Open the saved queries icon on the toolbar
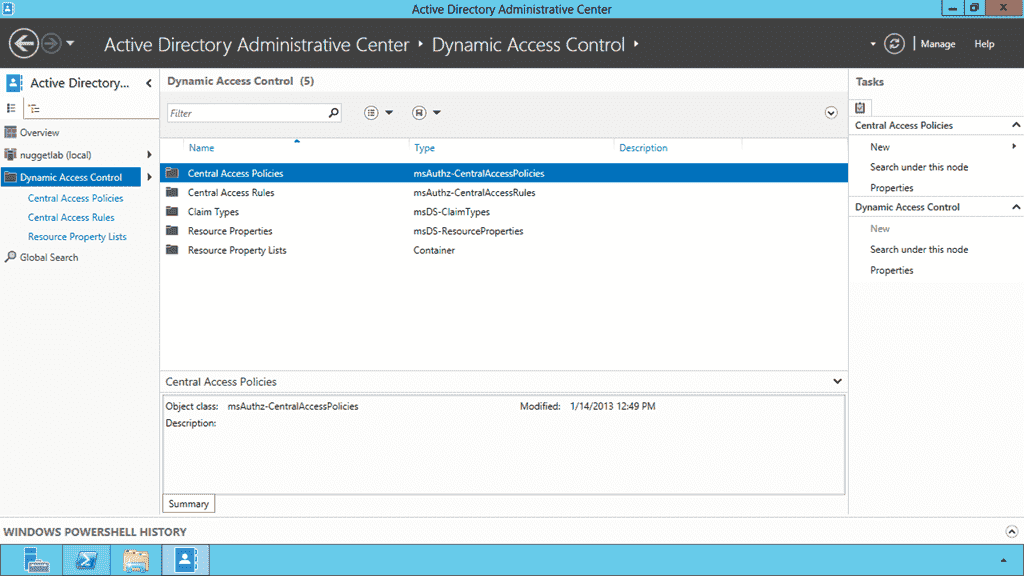 pyautogui.click(x=420, y=112)
